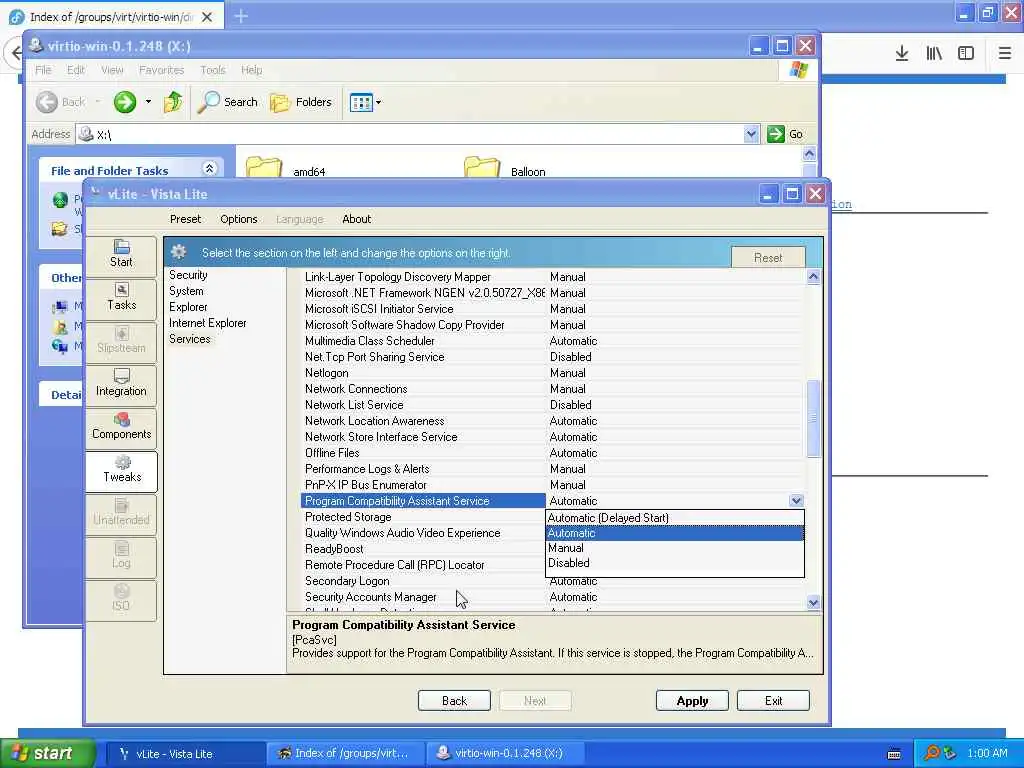The image size is (1024, 768).
Task: Click the Up folder icon in Explorer
Action: (x=173, y=102)
